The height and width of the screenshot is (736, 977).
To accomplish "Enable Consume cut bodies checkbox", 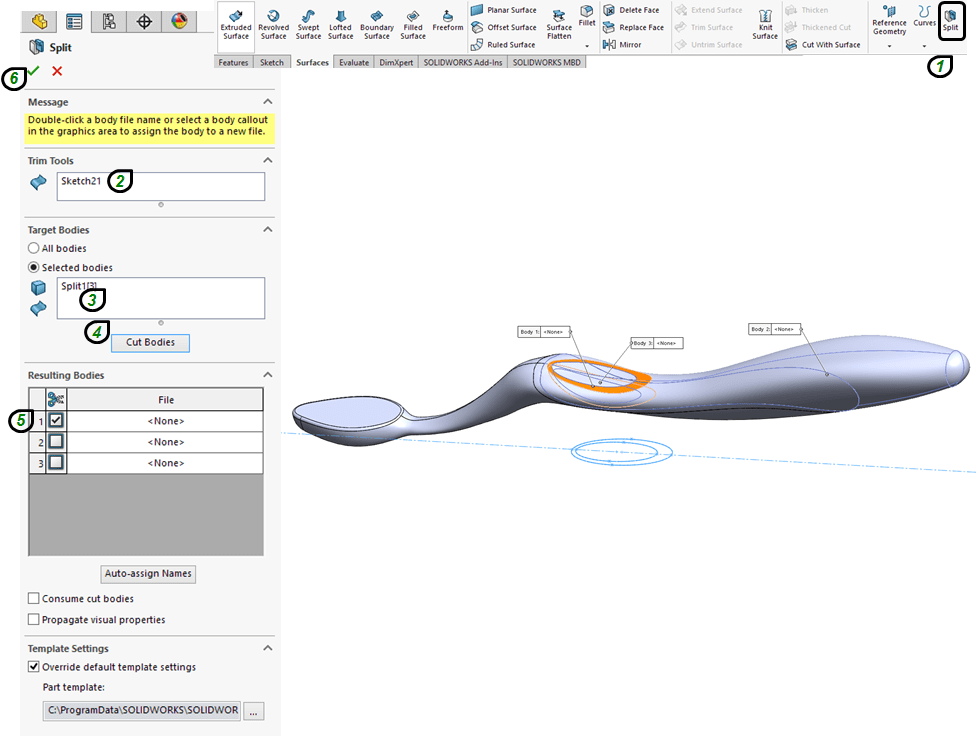I will pyautogui.click(x=34, y=599).
